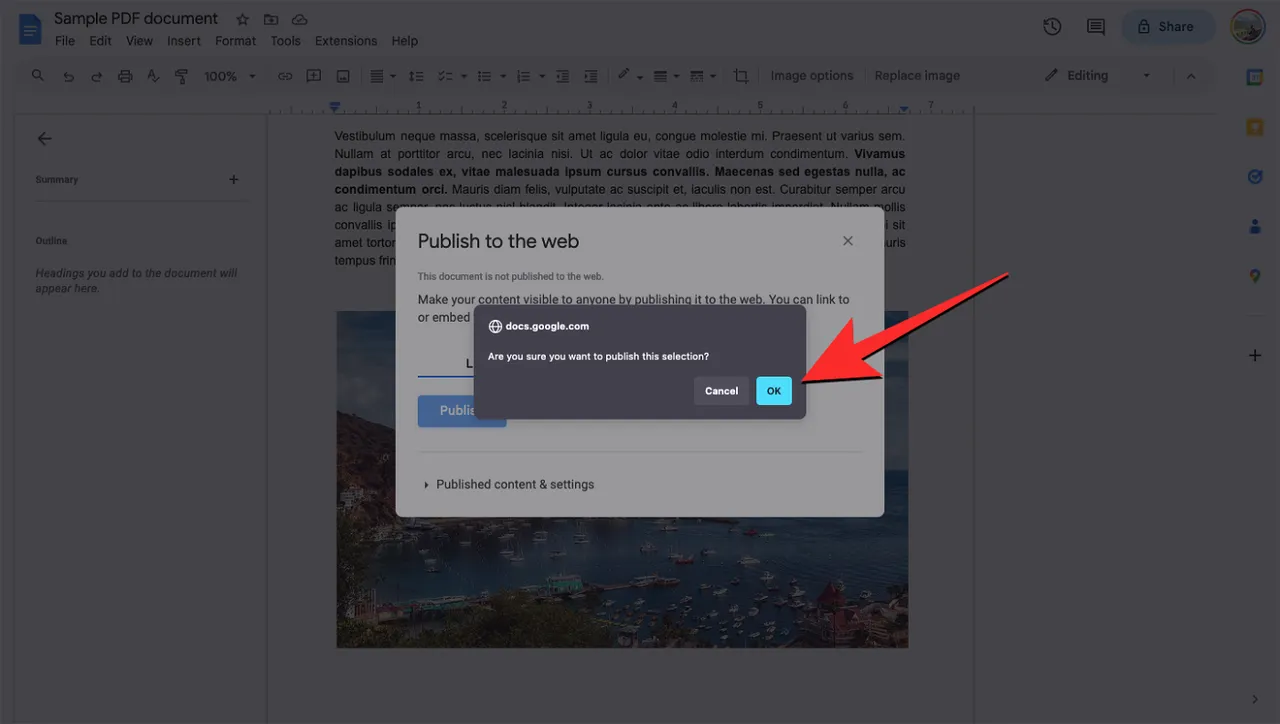Close the outline with the back arrow
This screenshot has width=1280, height=724.
44,139
